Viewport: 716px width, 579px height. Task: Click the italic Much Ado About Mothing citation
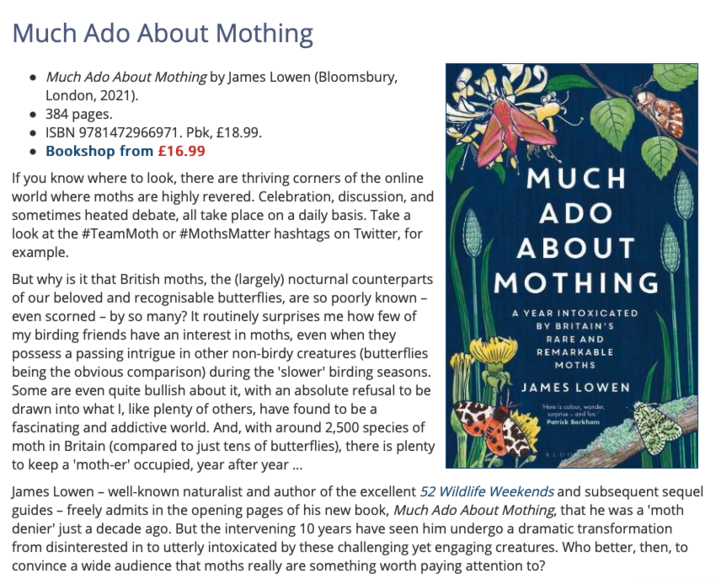pyautogui.click(x=126, y=77)
